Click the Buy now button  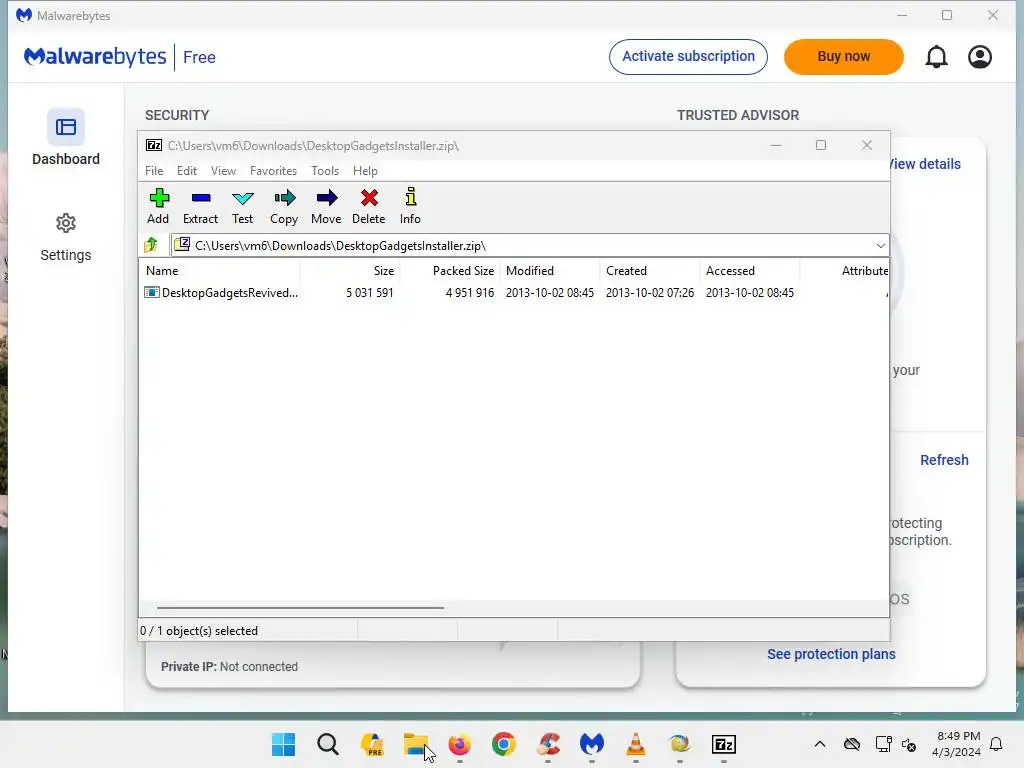(844, 57)
